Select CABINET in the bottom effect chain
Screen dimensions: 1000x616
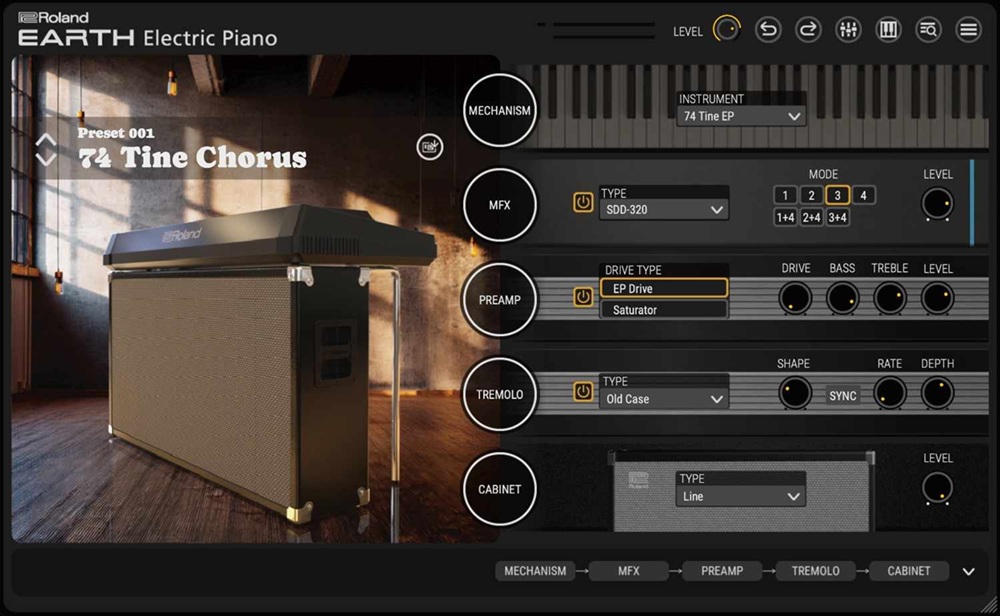[x=908, y=571]
